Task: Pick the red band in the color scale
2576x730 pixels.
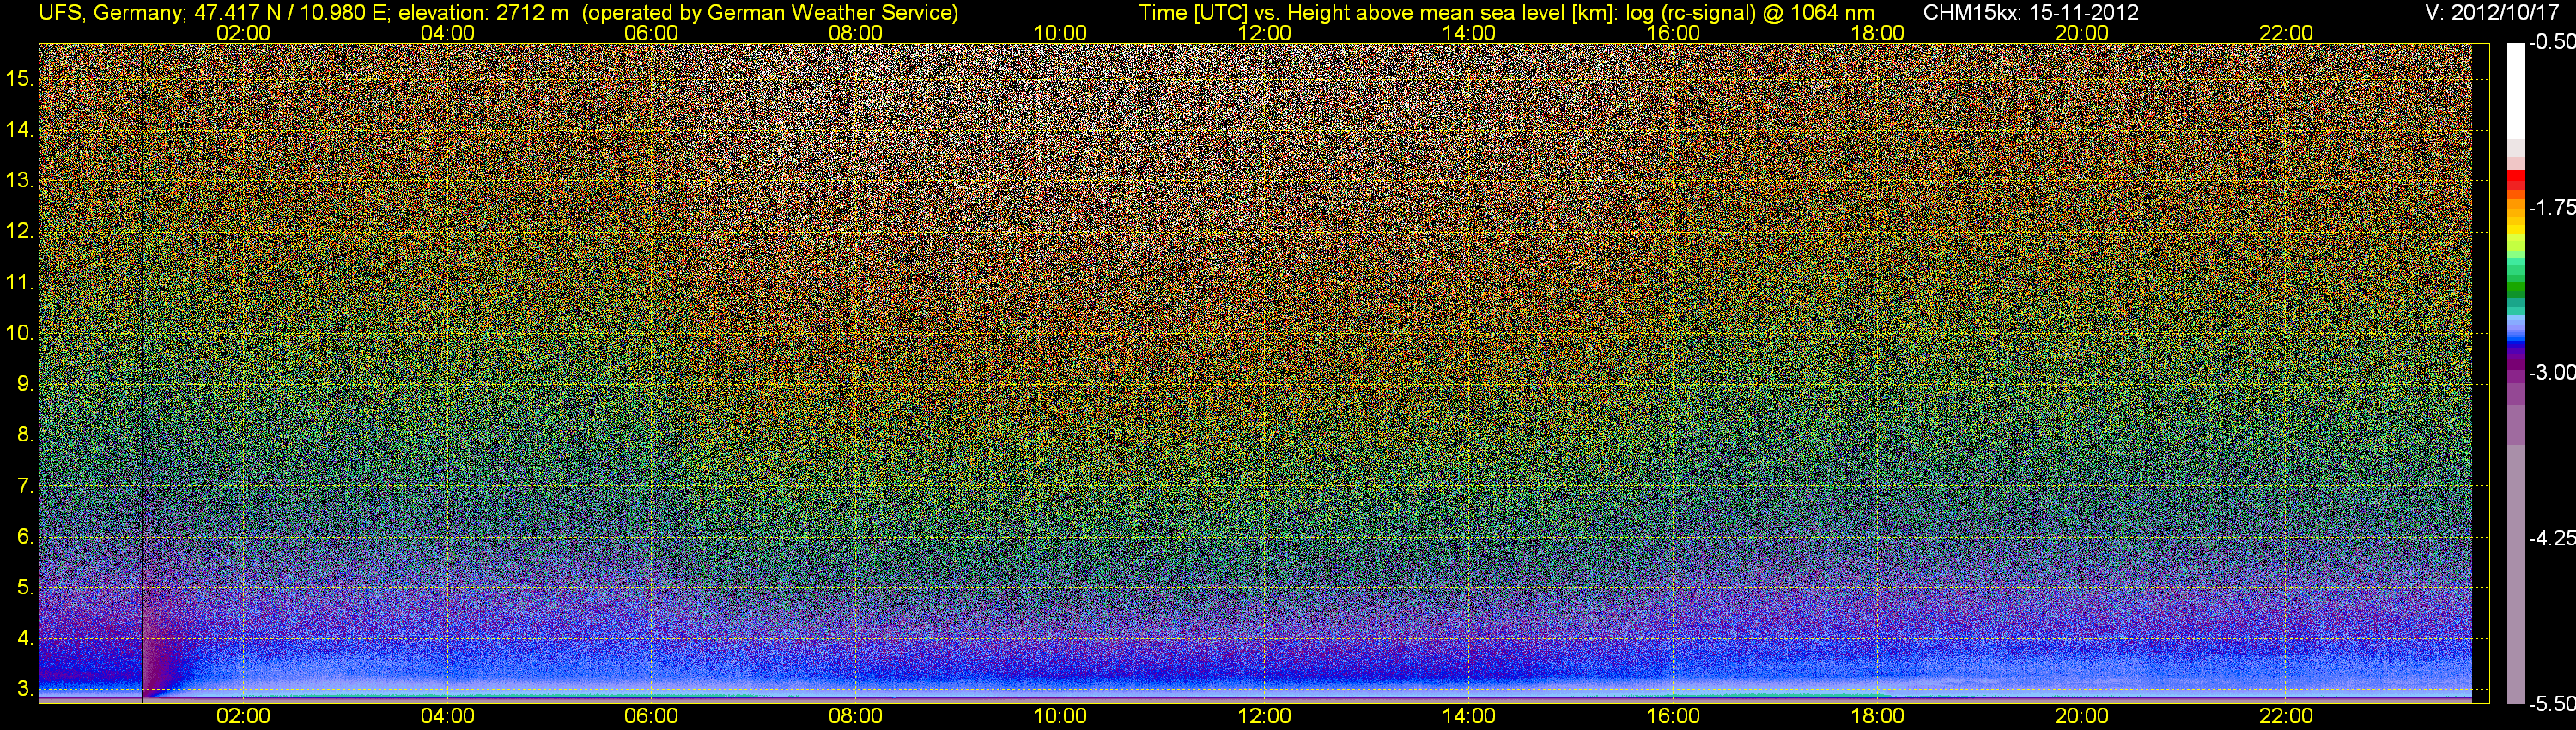Action: 2516,180
